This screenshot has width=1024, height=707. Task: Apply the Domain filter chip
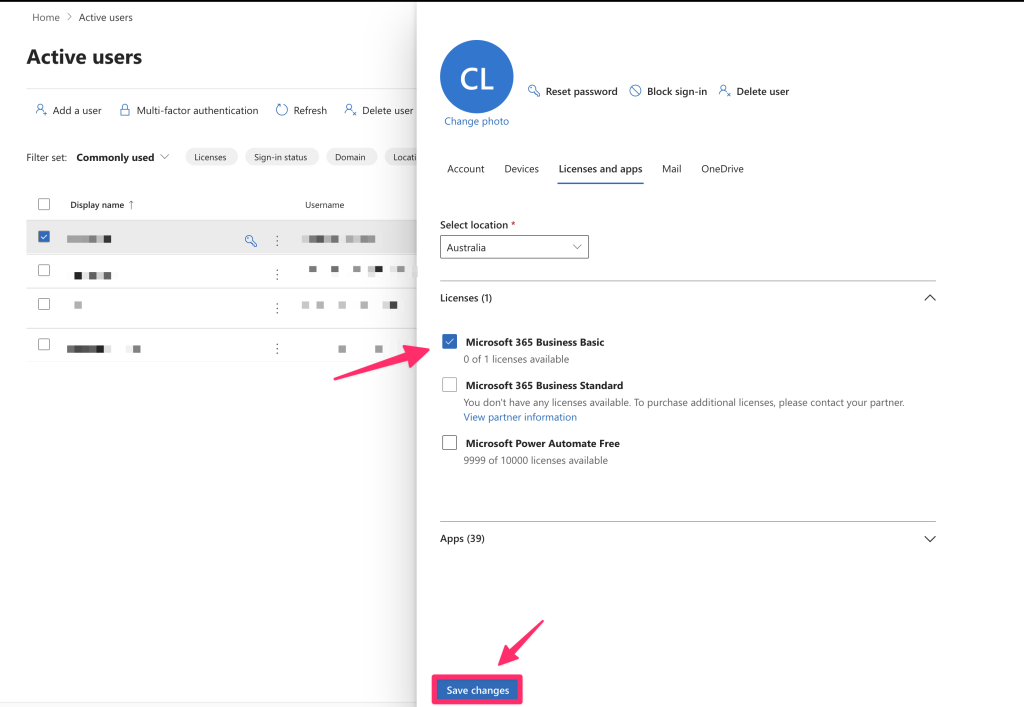coord(350,157)
